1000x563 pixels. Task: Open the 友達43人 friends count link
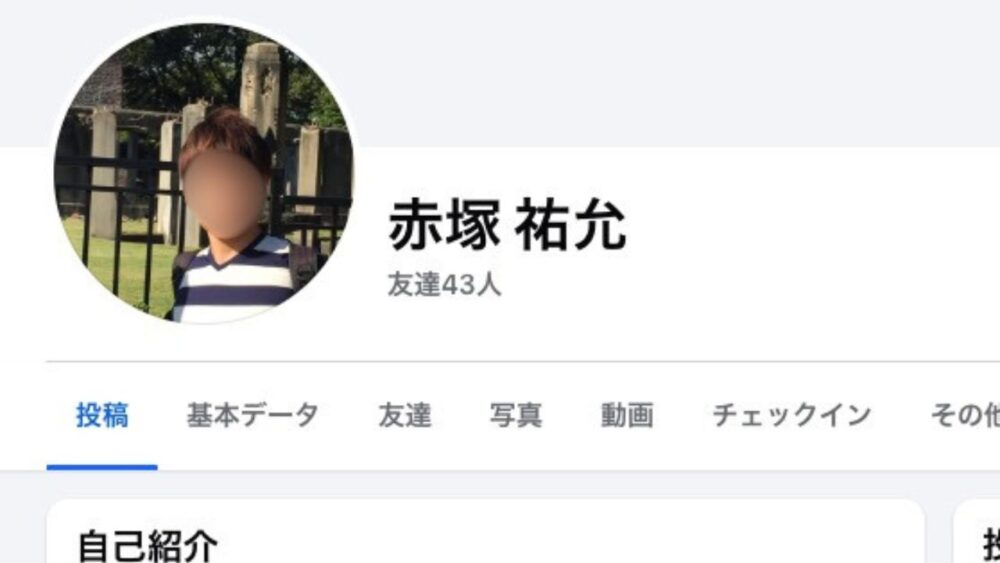coord(445,284)
